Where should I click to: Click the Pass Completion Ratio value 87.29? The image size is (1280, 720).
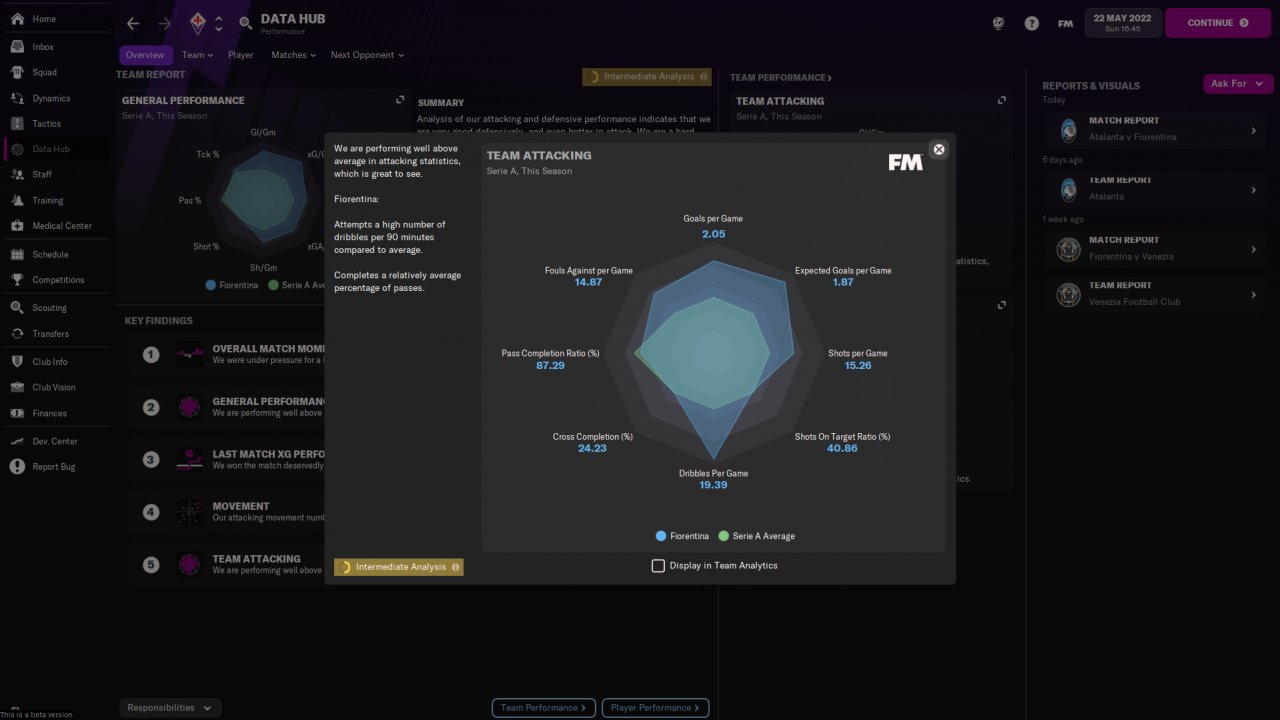[550, 365]
